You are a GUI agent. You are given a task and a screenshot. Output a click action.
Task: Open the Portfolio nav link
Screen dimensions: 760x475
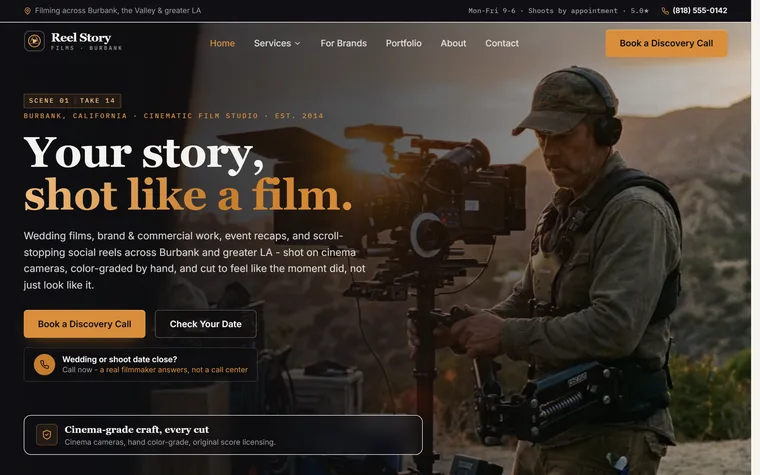(x=403, y=43)
